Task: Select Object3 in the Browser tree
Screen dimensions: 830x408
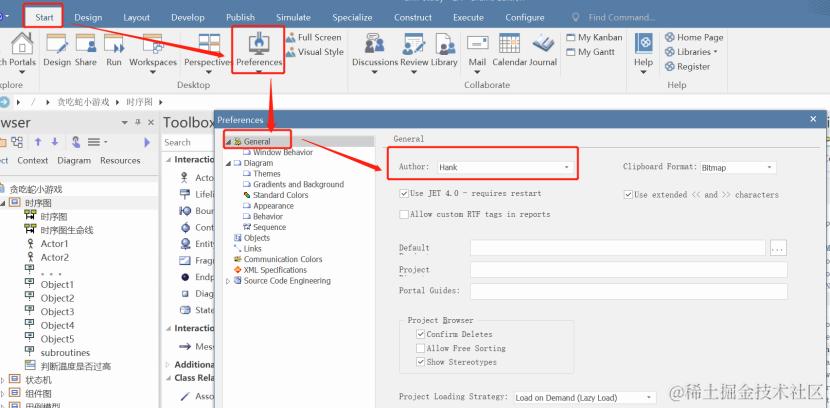Action: pyautogui.click(x=57, y=312)
